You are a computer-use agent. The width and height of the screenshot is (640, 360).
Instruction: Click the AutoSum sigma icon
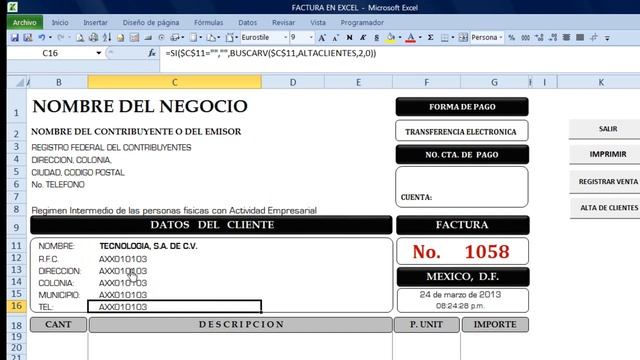click(430, 38)
